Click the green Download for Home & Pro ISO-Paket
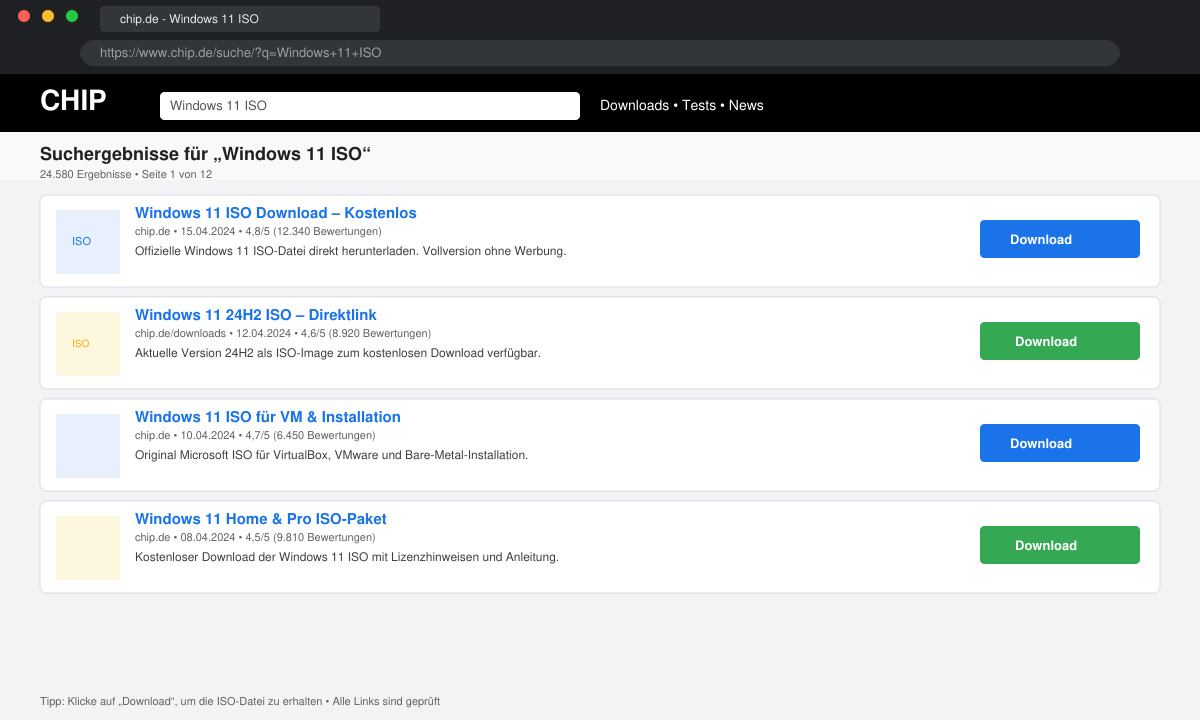 click(x=1060, y=545)
